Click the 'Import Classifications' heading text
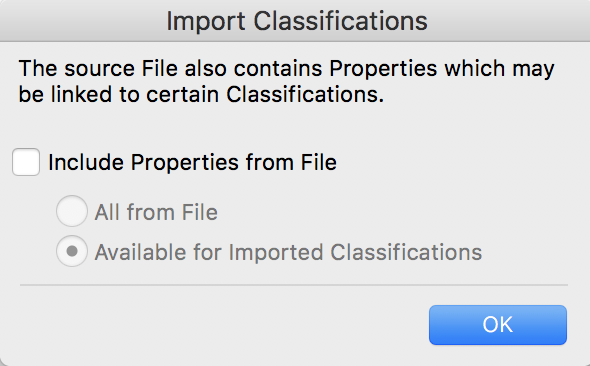The height and width of the screenshot is (366, 590). tap(297, 21)
